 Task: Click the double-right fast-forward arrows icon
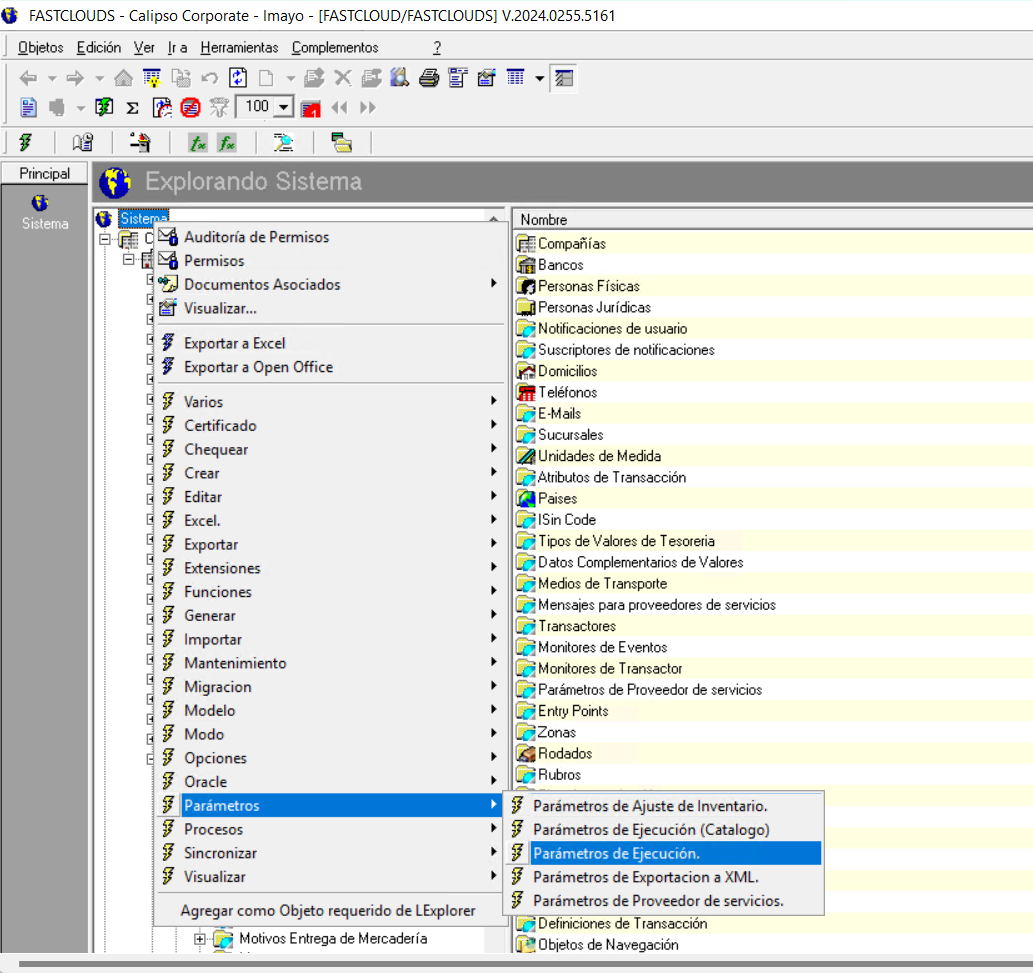coord(368,107)
